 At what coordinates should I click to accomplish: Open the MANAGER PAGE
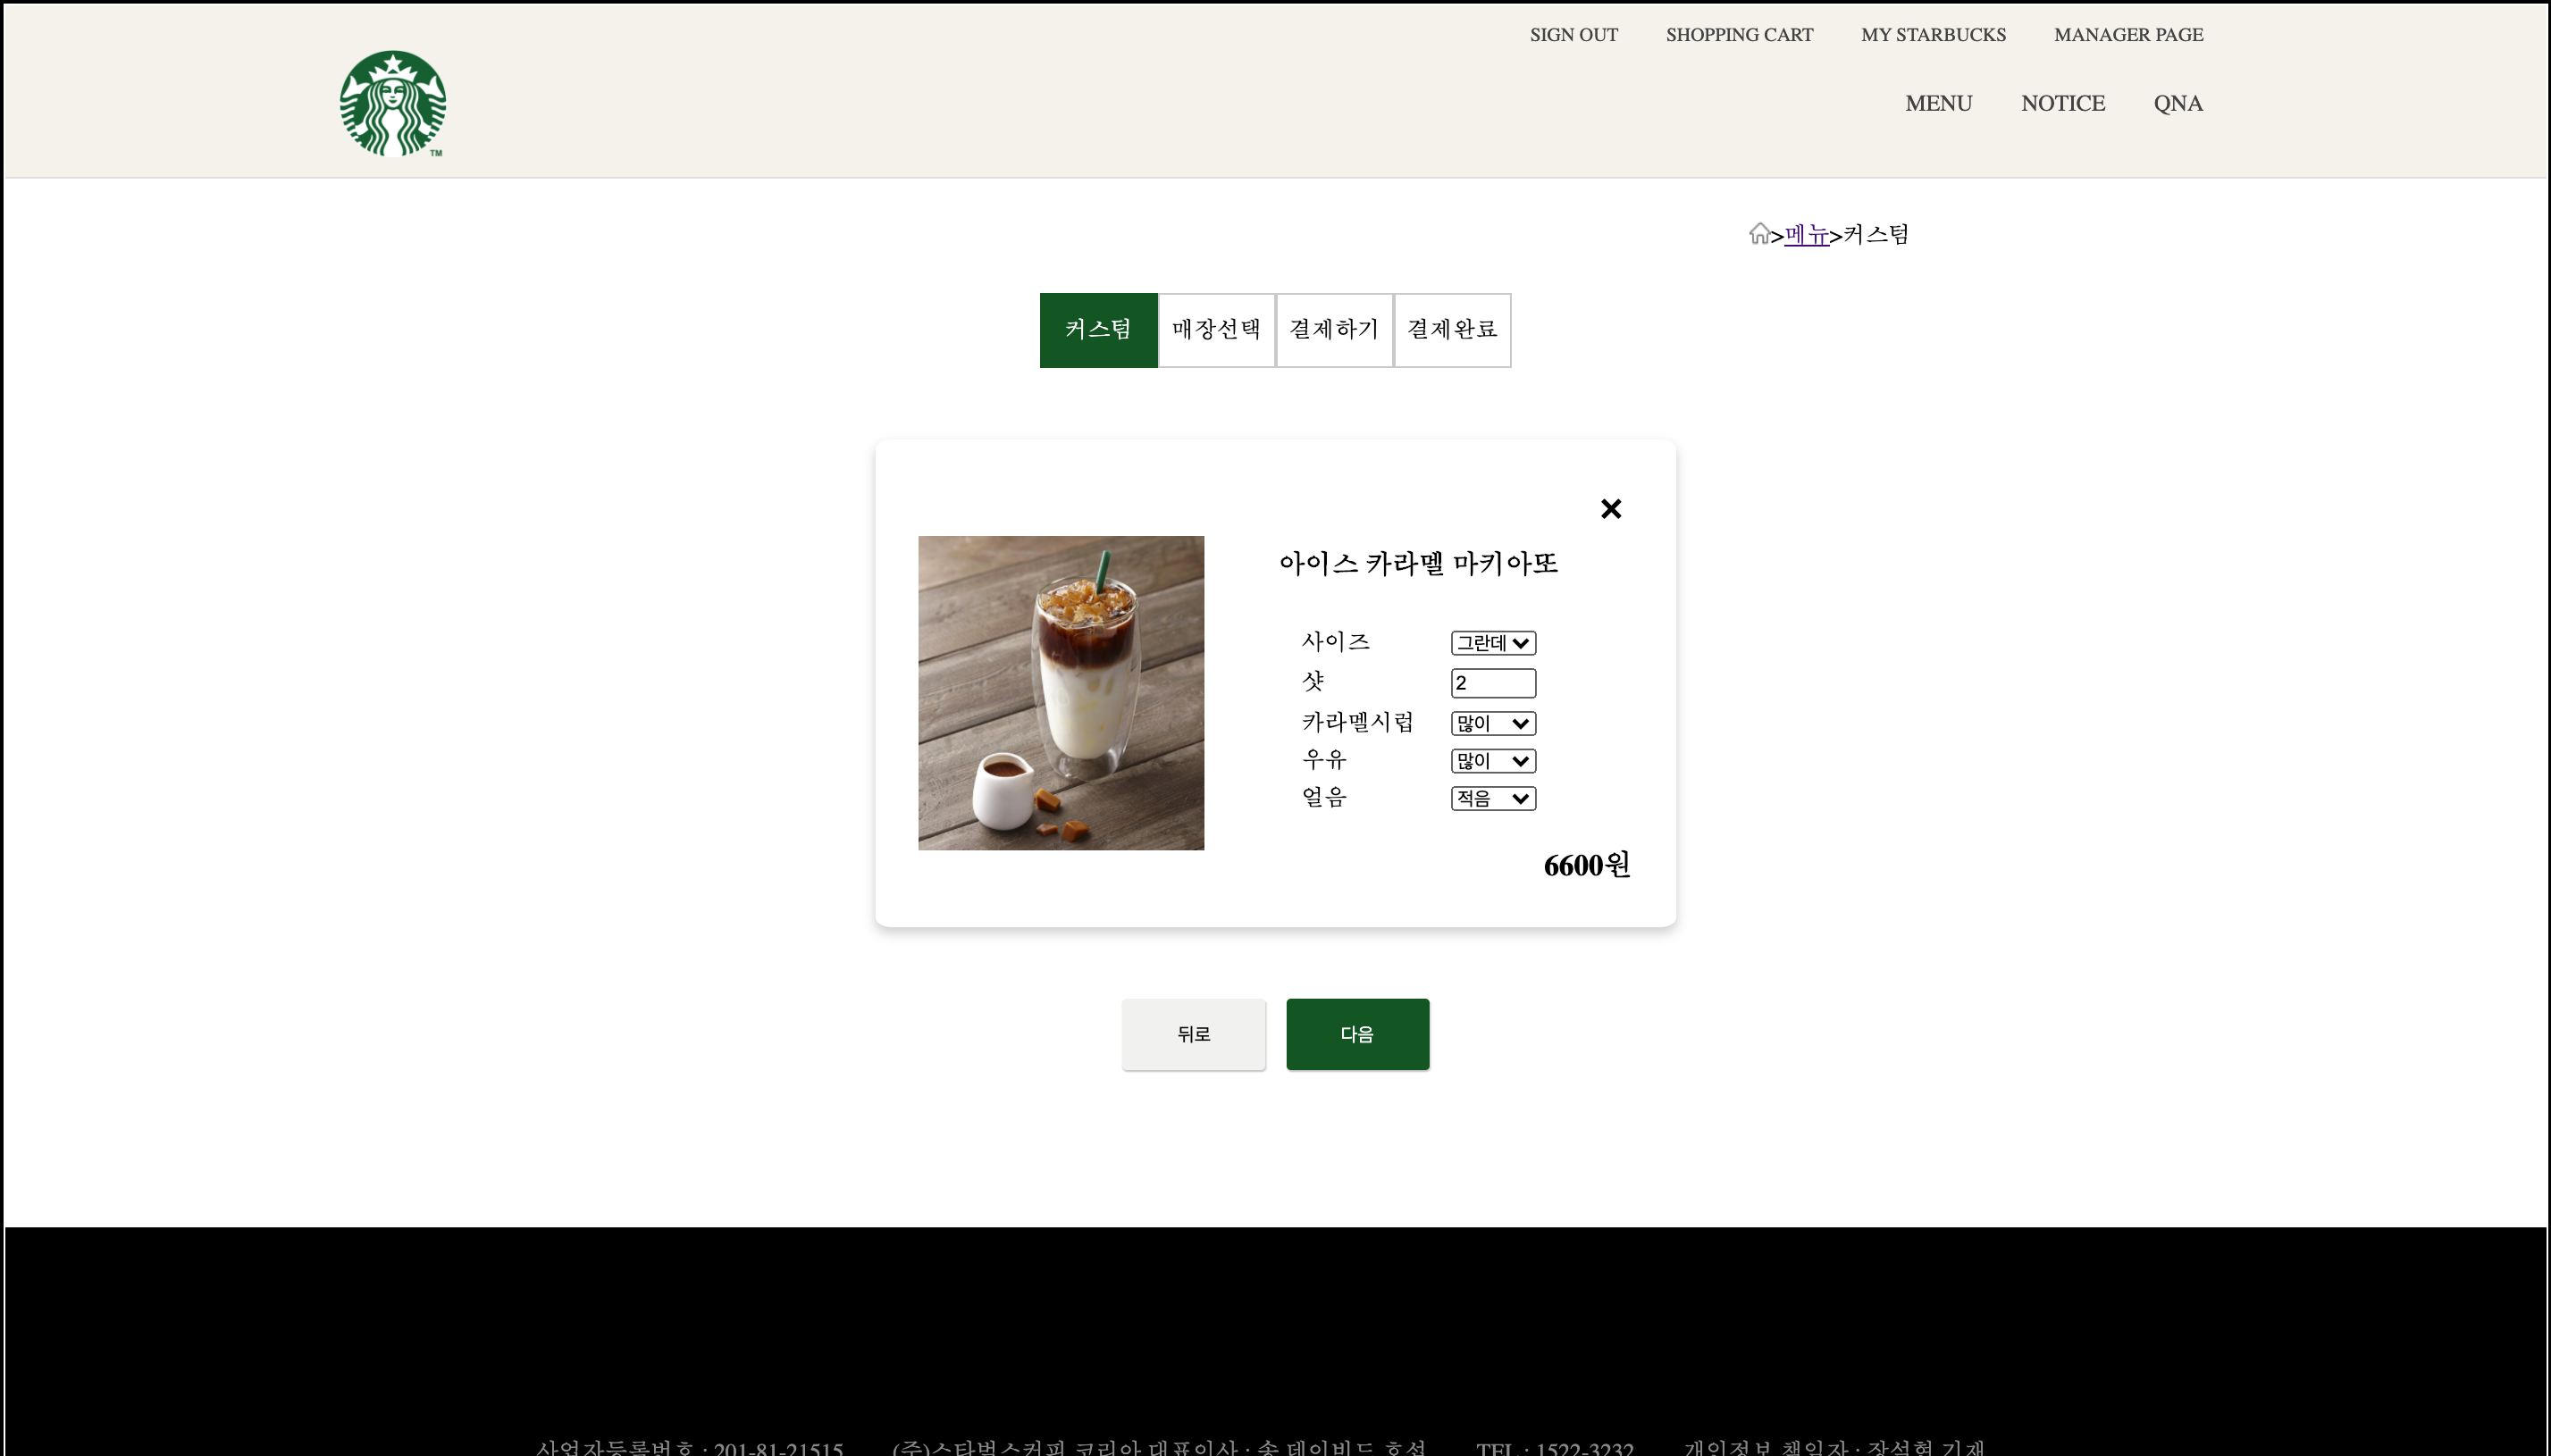point(2127,34)
